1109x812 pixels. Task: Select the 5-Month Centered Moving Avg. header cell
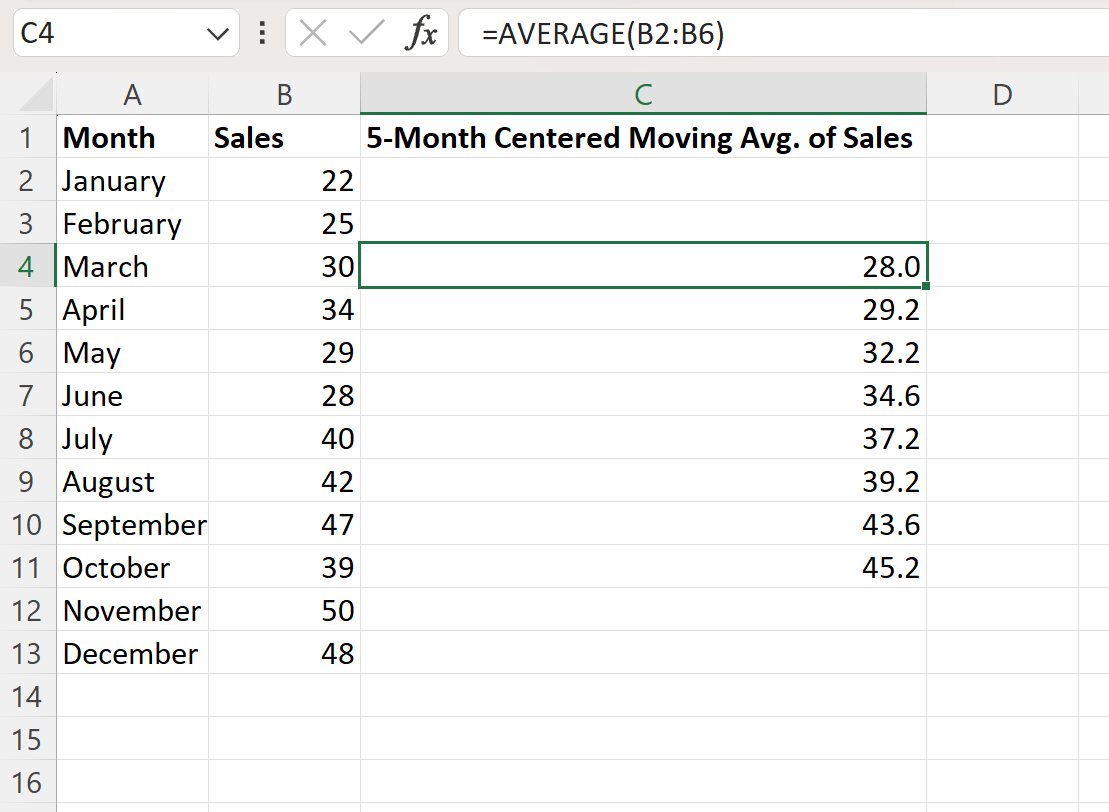[x=643, y=137]
